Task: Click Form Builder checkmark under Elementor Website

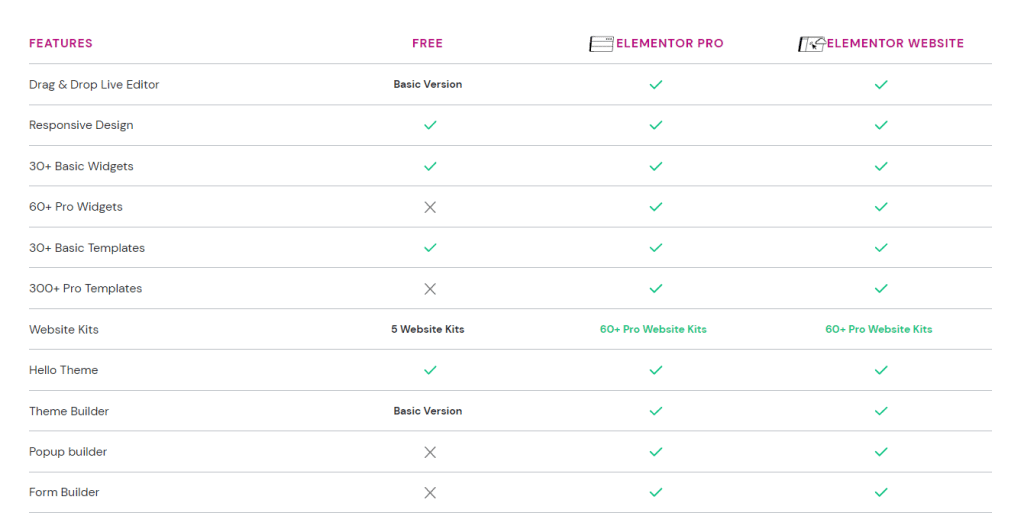Action: click(x=881, y=492)
